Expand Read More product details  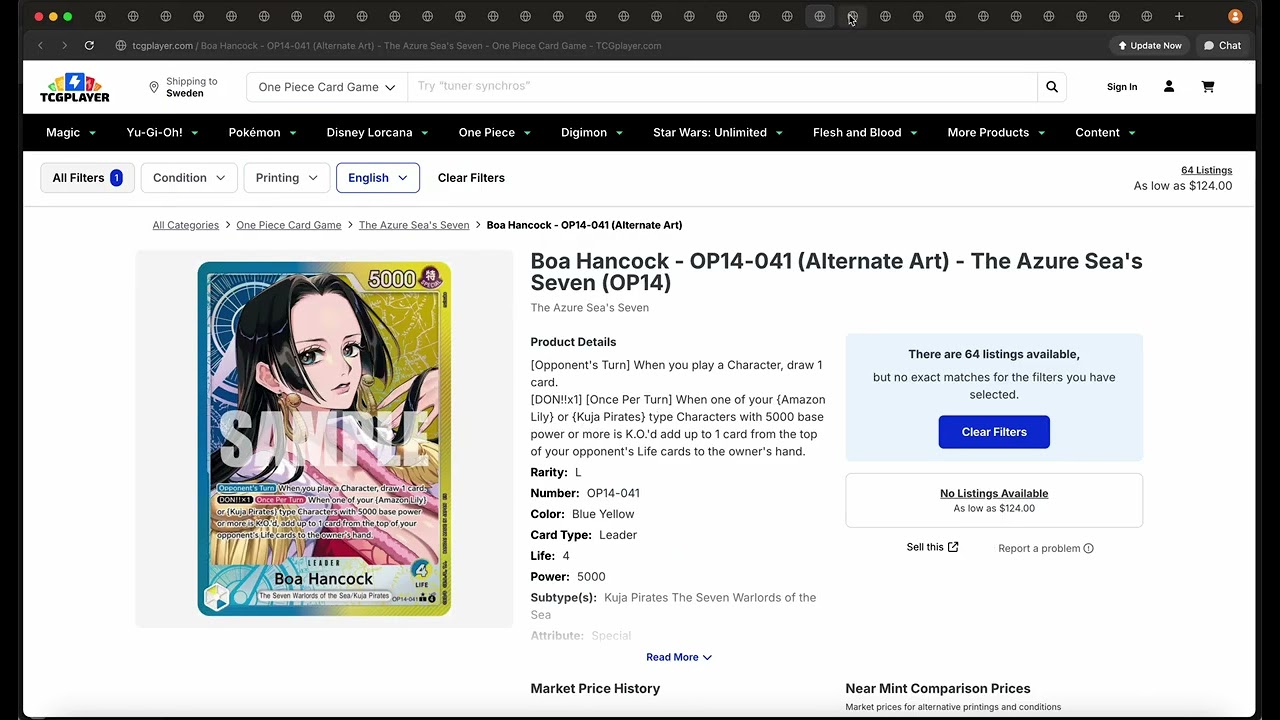pos(679,657)
